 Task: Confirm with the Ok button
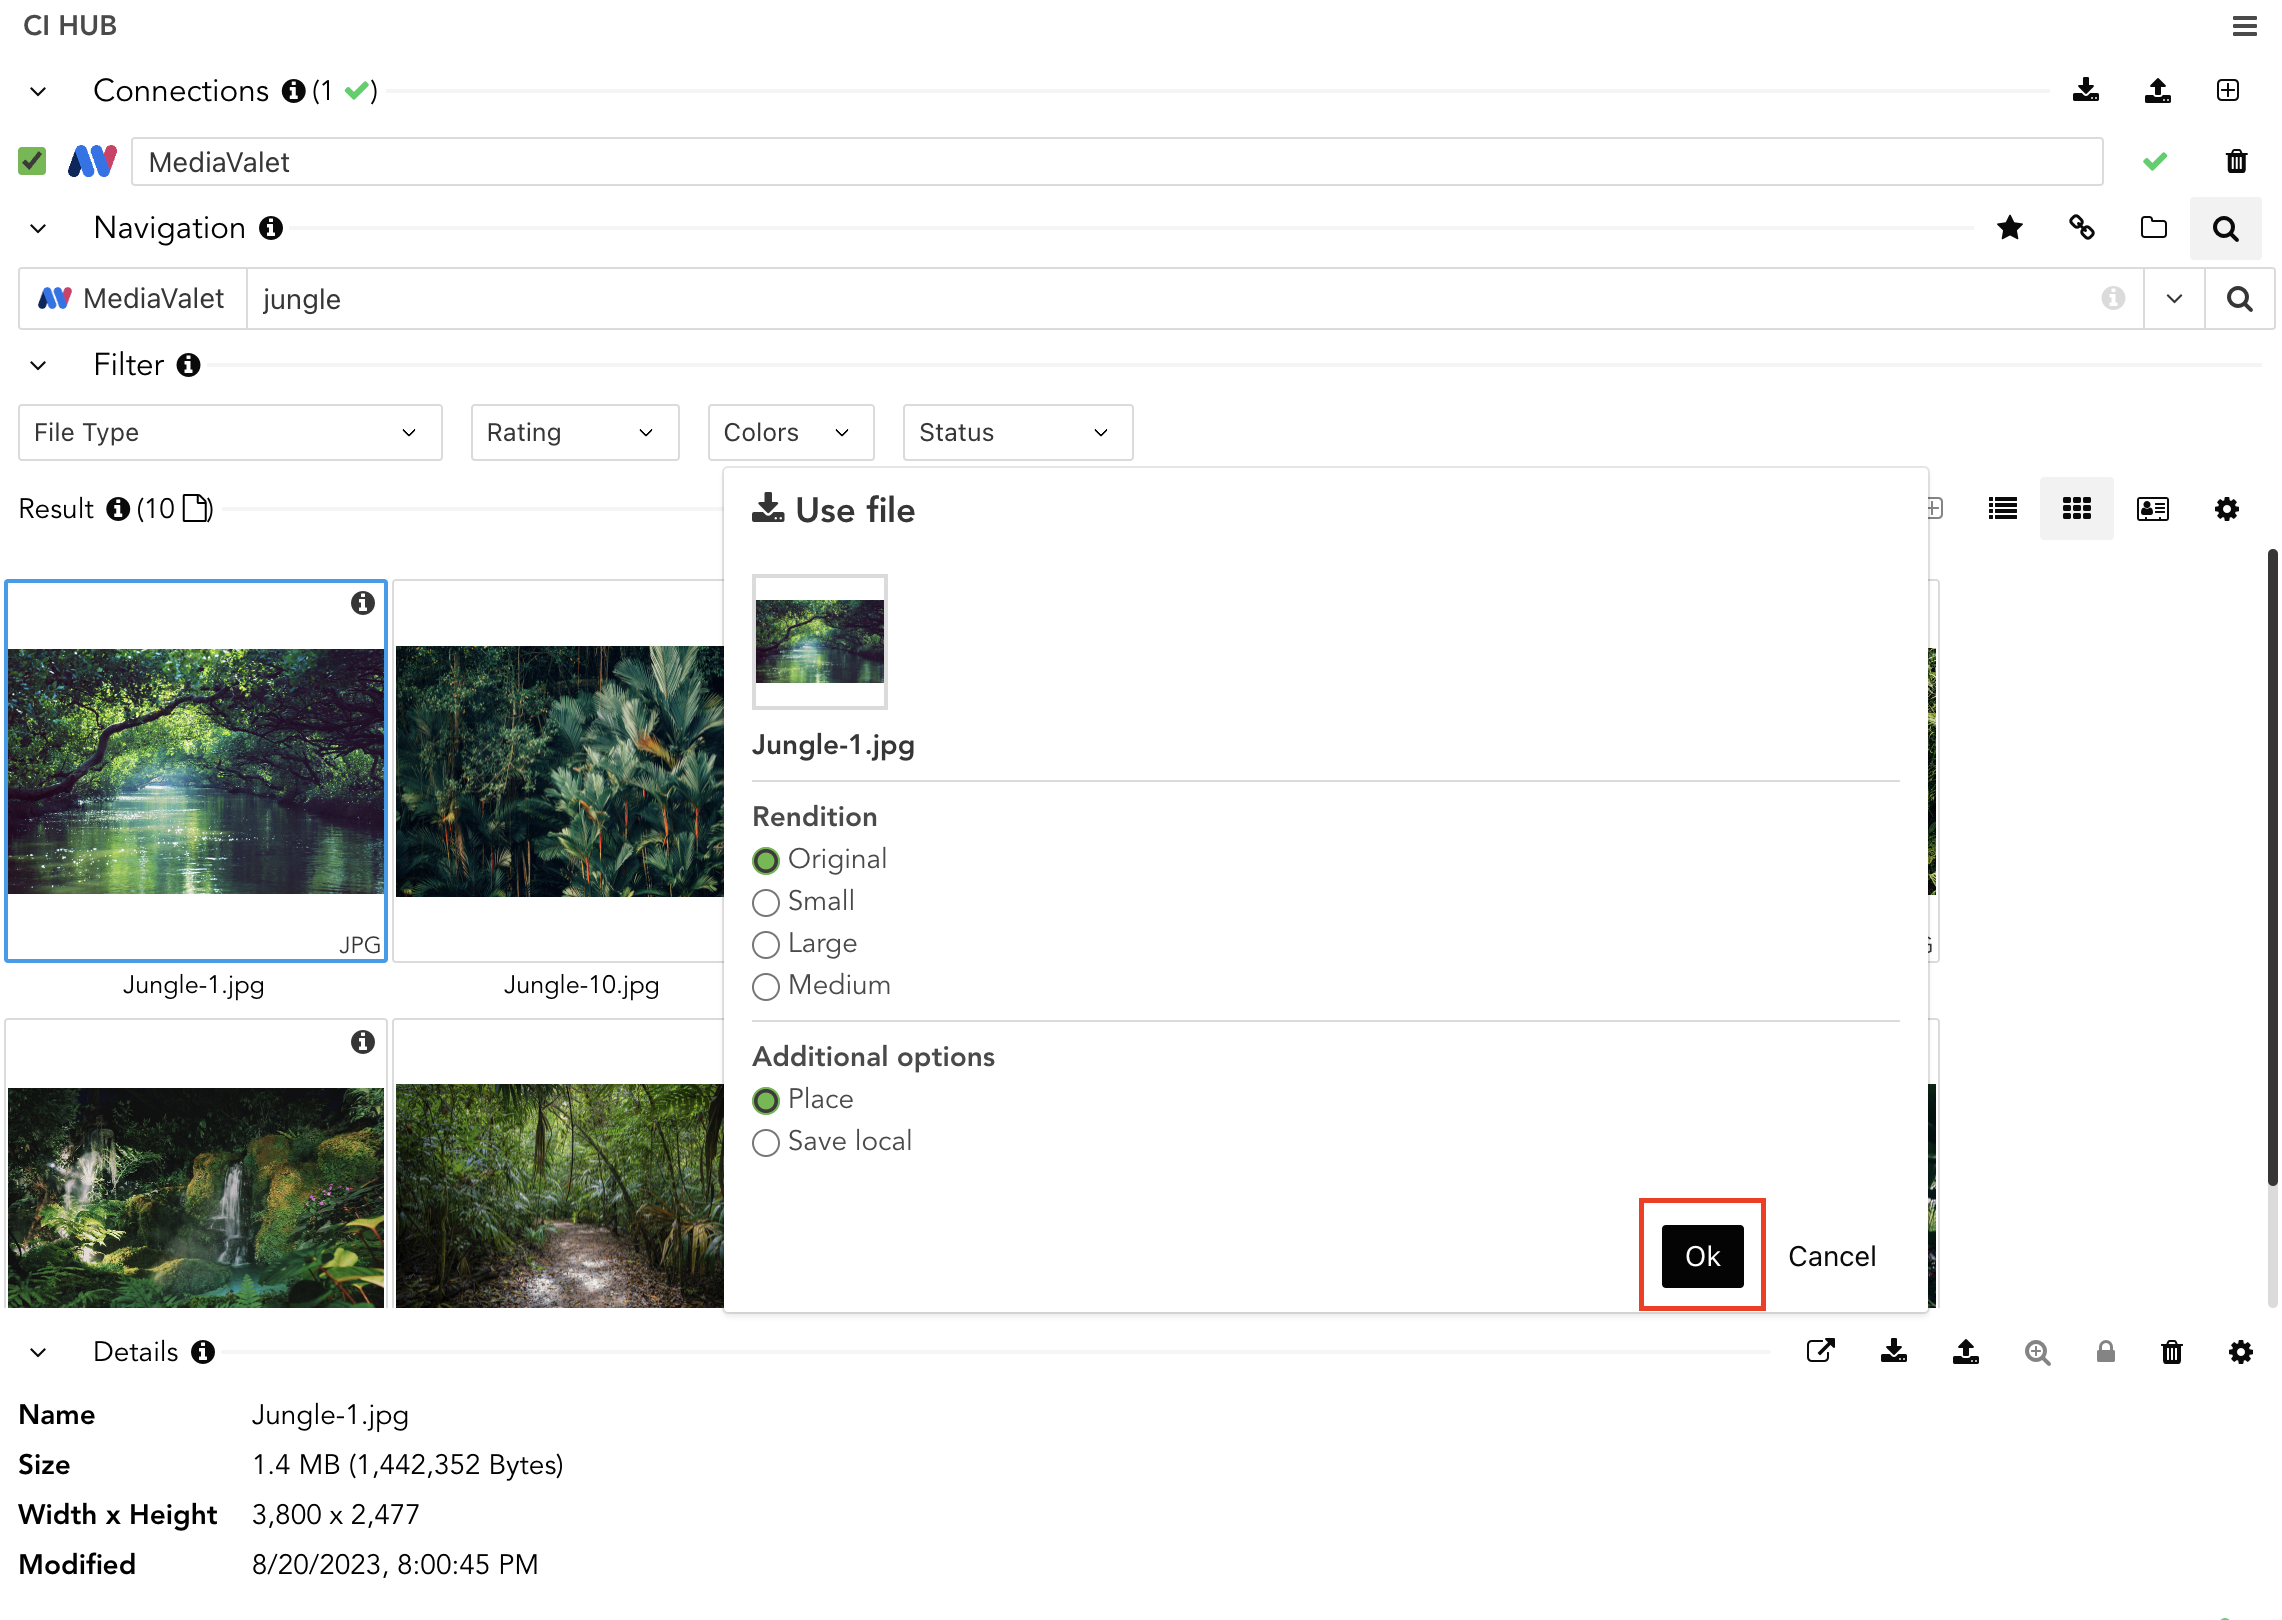[1702, 1256]
